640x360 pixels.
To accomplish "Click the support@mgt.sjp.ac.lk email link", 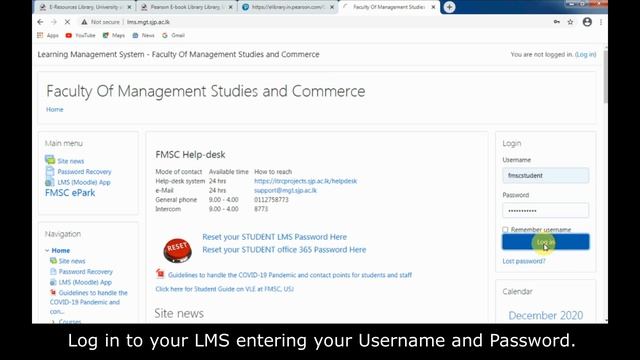I will 285,190.
